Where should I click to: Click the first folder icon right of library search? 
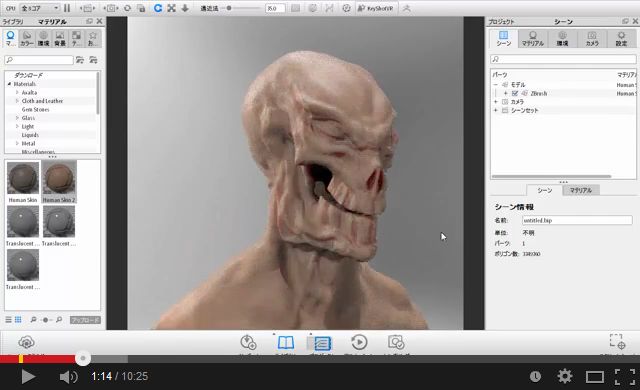(x=80, y=60)
